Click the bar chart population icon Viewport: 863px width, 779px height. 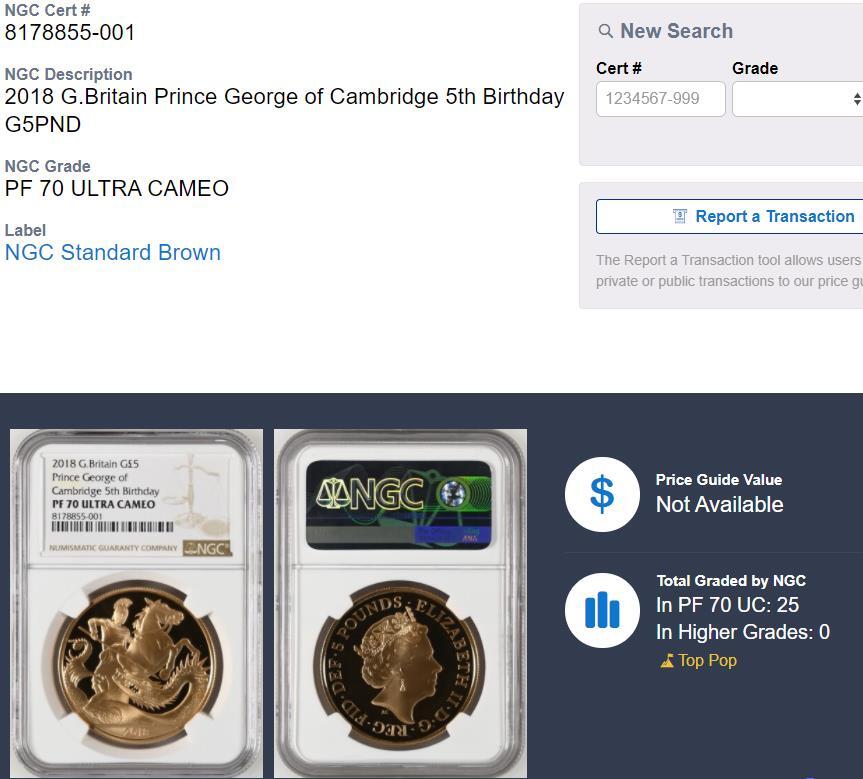point(602,610)
